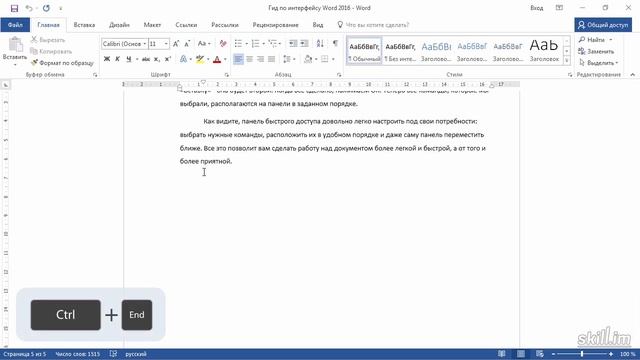Screen dimensions: 640x360
Task: Justify the paragraph text
Action: coord(271,59)
